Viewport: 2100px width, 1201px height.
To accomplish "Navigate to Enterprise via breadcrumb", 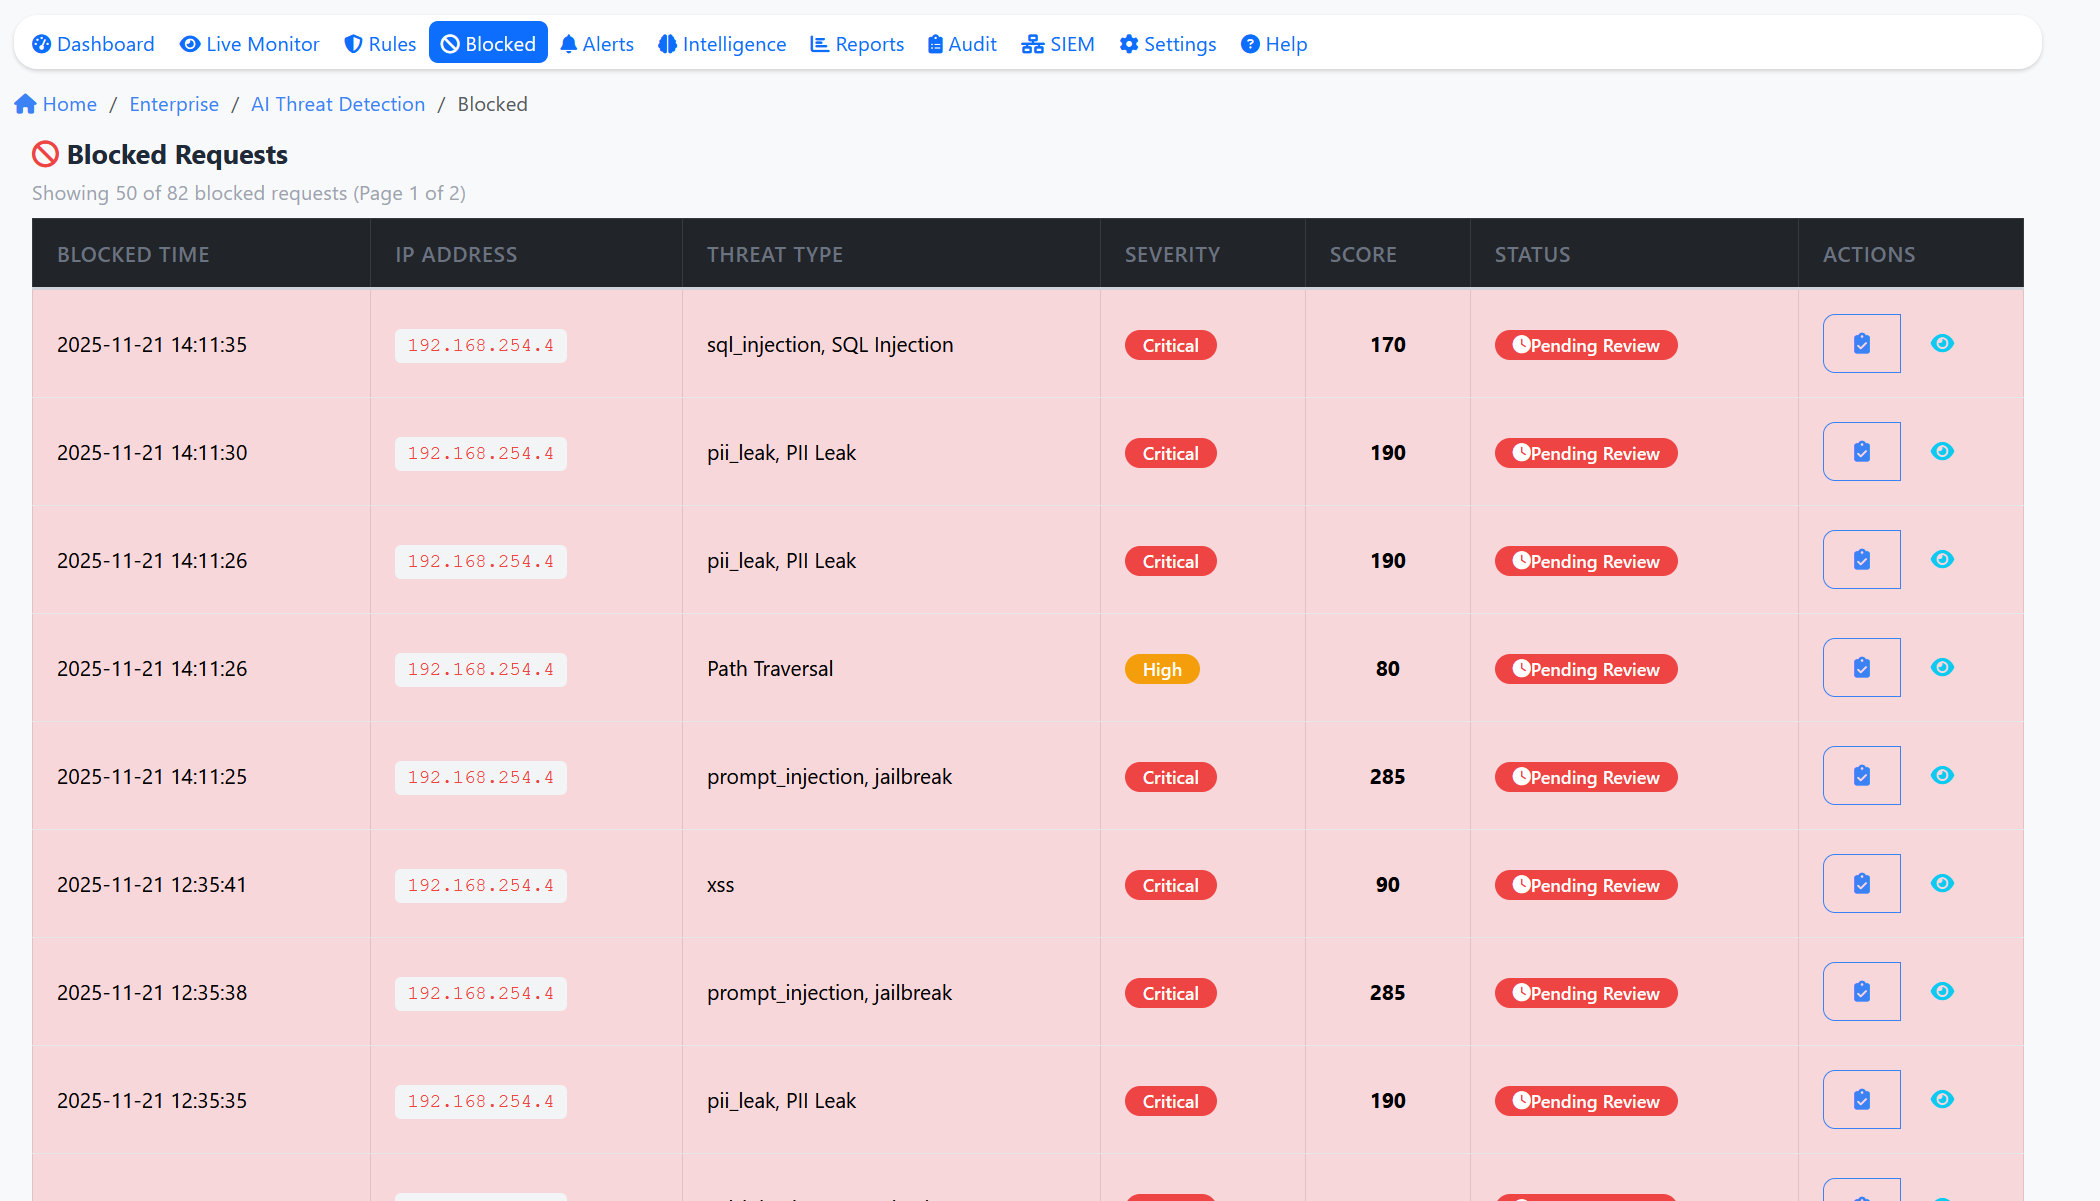I will click(173, 104).
